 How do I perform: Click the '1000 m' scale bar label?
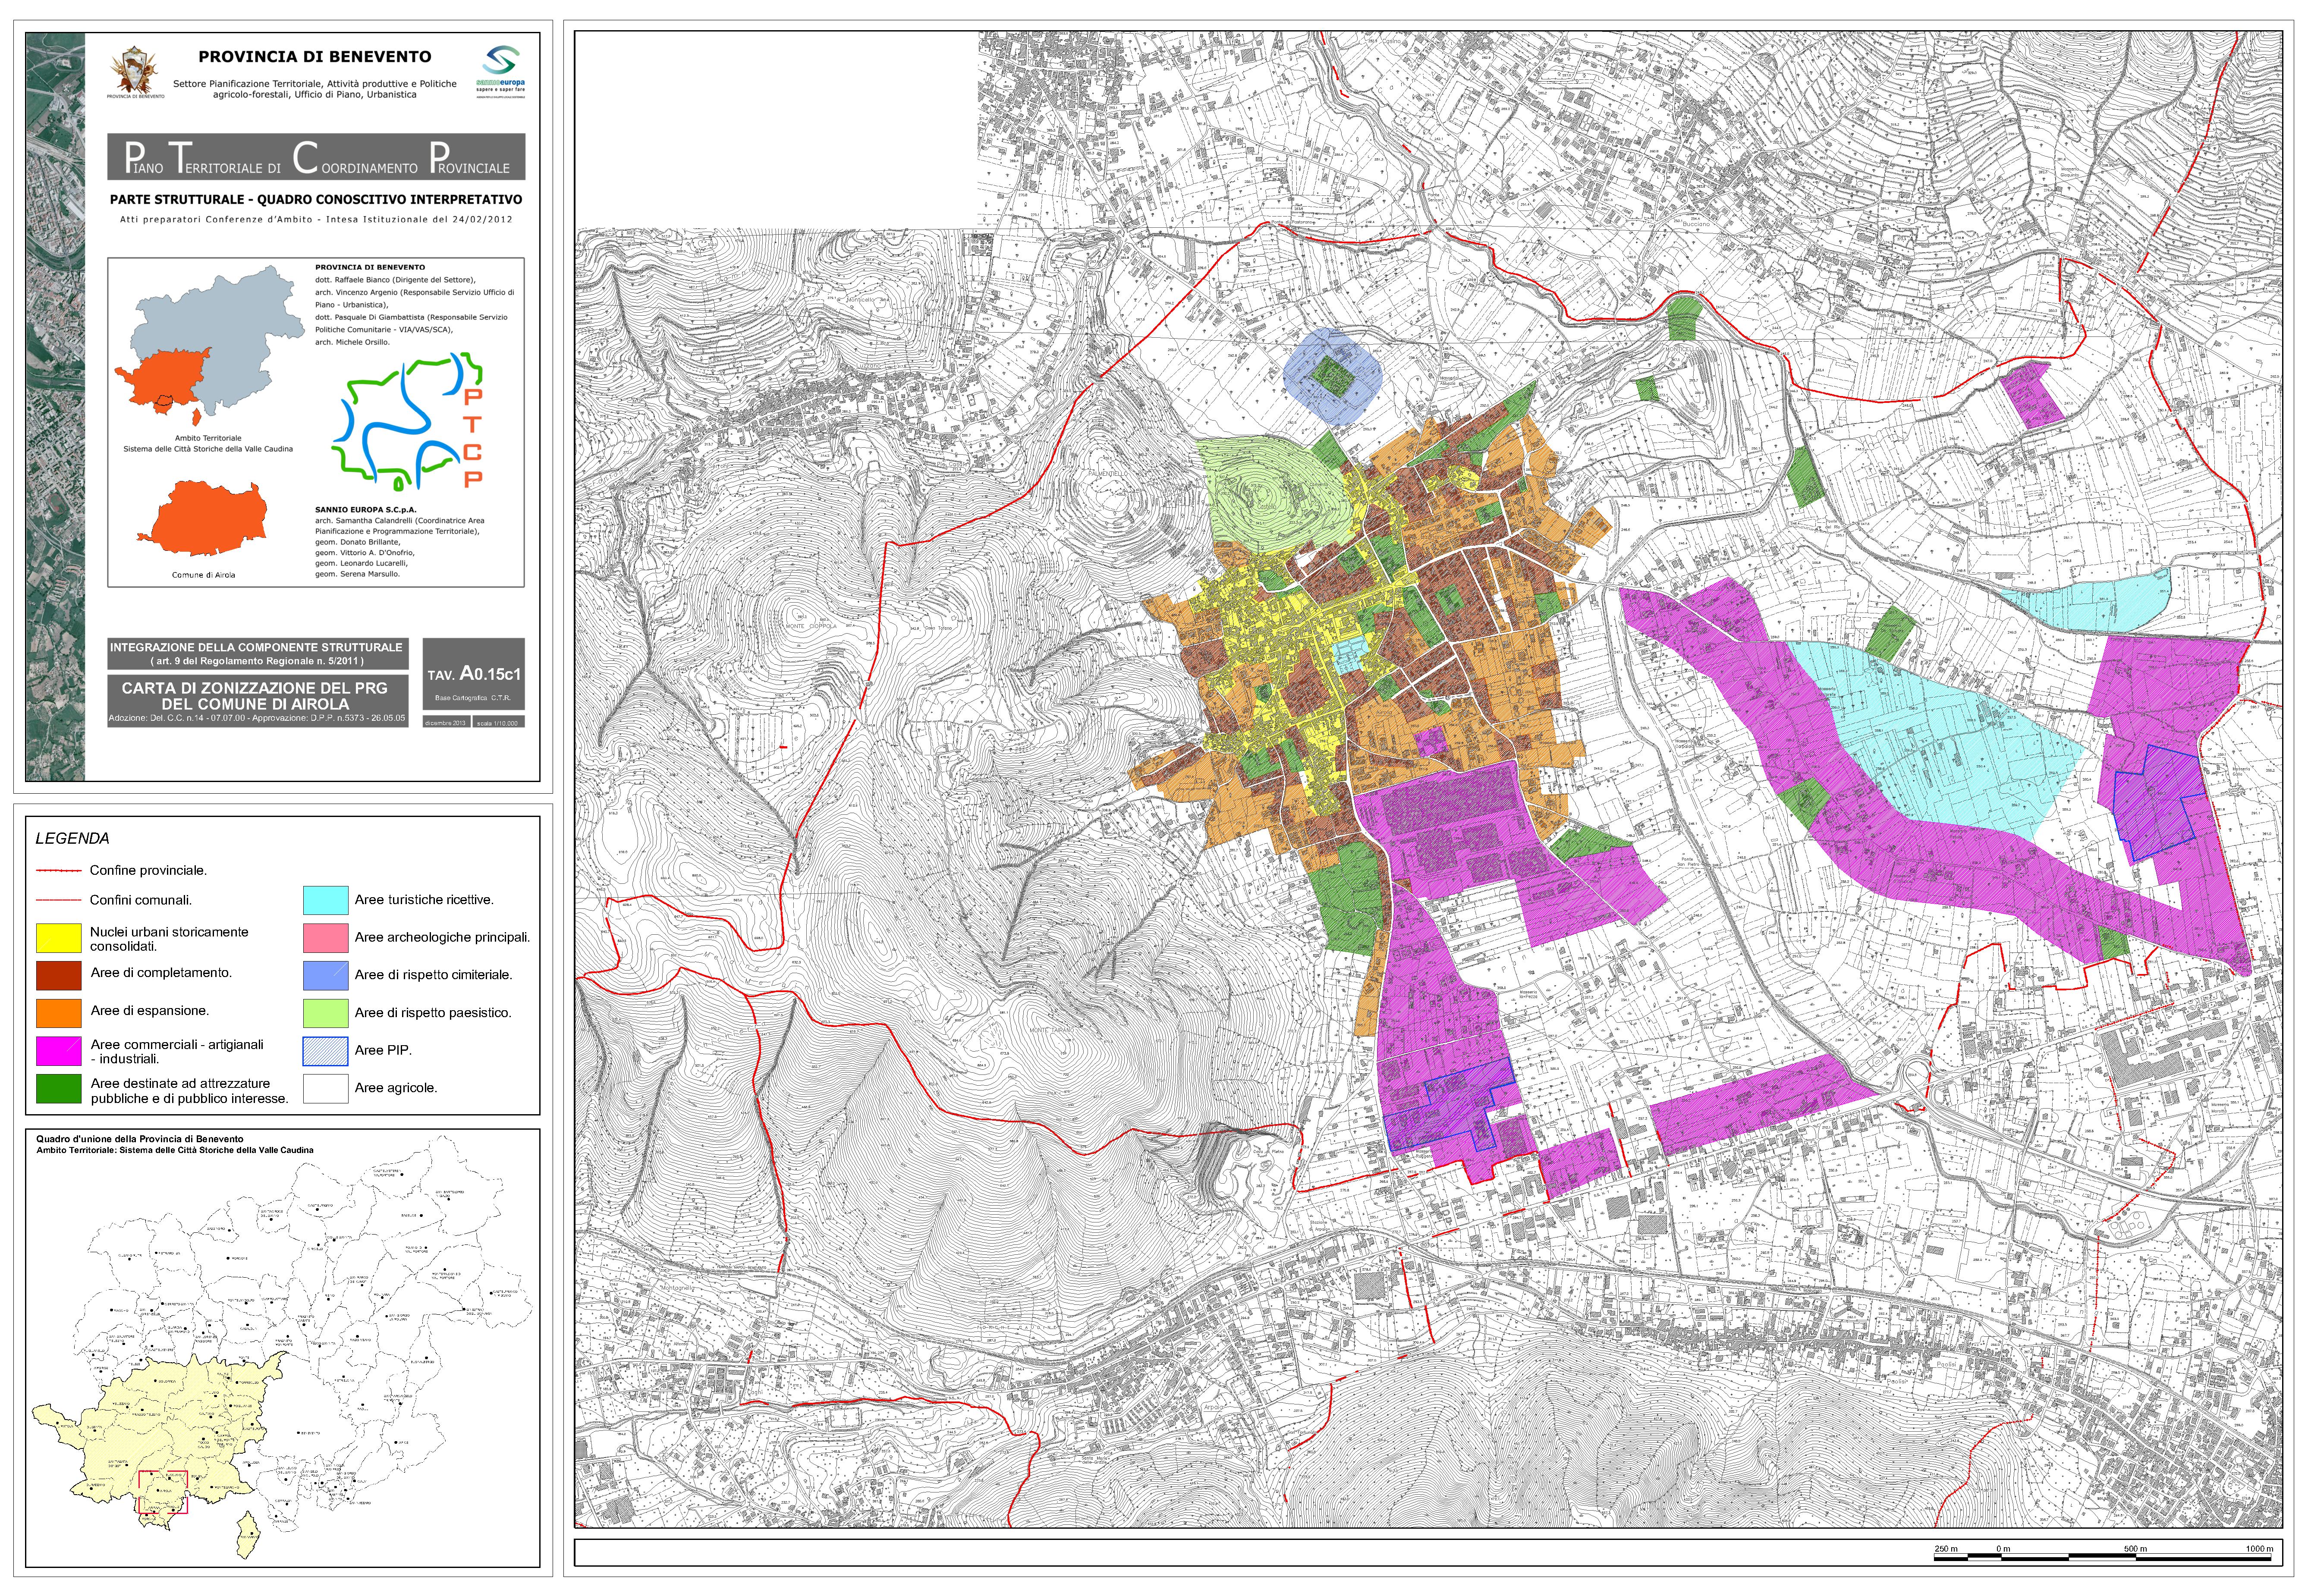coord(2259,1548)
